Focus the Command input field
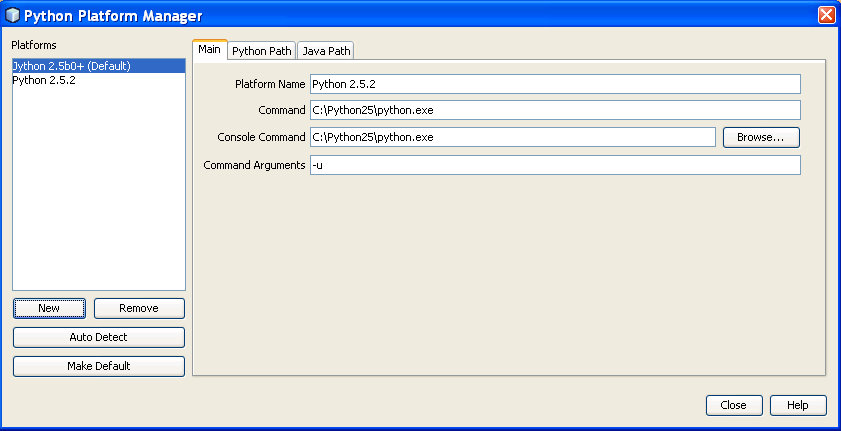841x431 pixels. click(x=555, y=110)
